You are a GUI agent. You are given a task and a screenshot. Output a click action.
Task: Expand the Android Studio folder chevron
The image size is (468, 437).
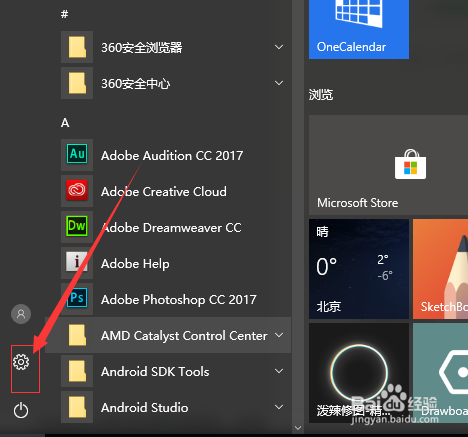(279, 407)
